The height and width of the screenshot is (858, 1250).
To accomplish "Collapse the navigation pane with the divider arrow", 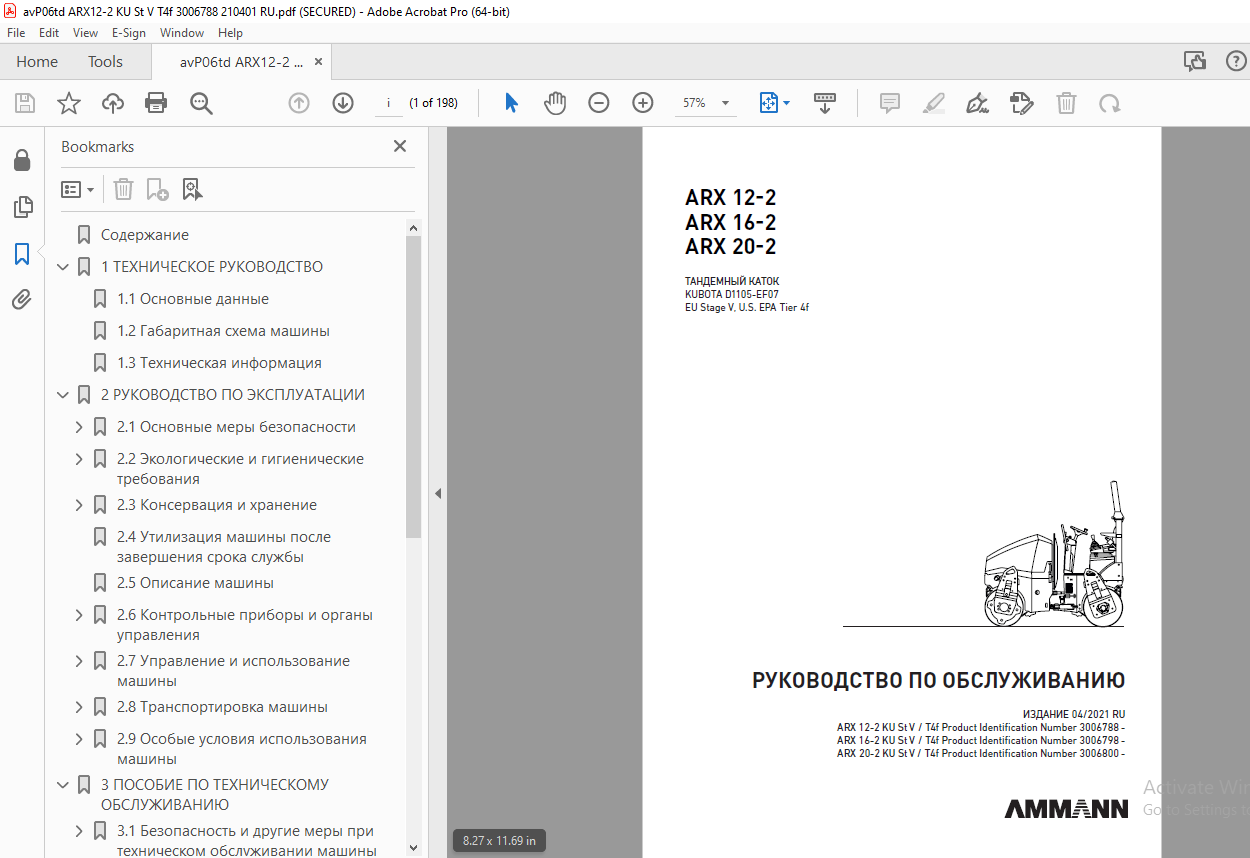I will pos(437,493).
